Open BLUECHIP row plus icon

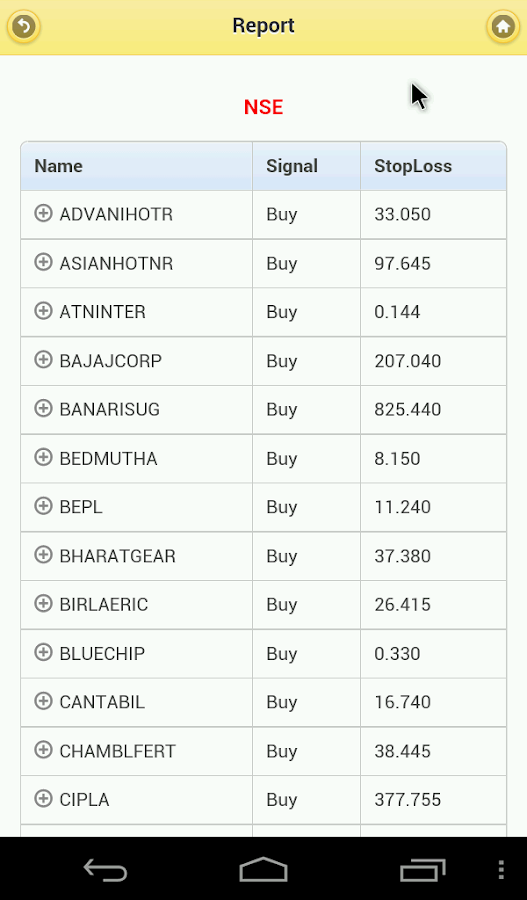pyautogui.click(x=43, y=653)
